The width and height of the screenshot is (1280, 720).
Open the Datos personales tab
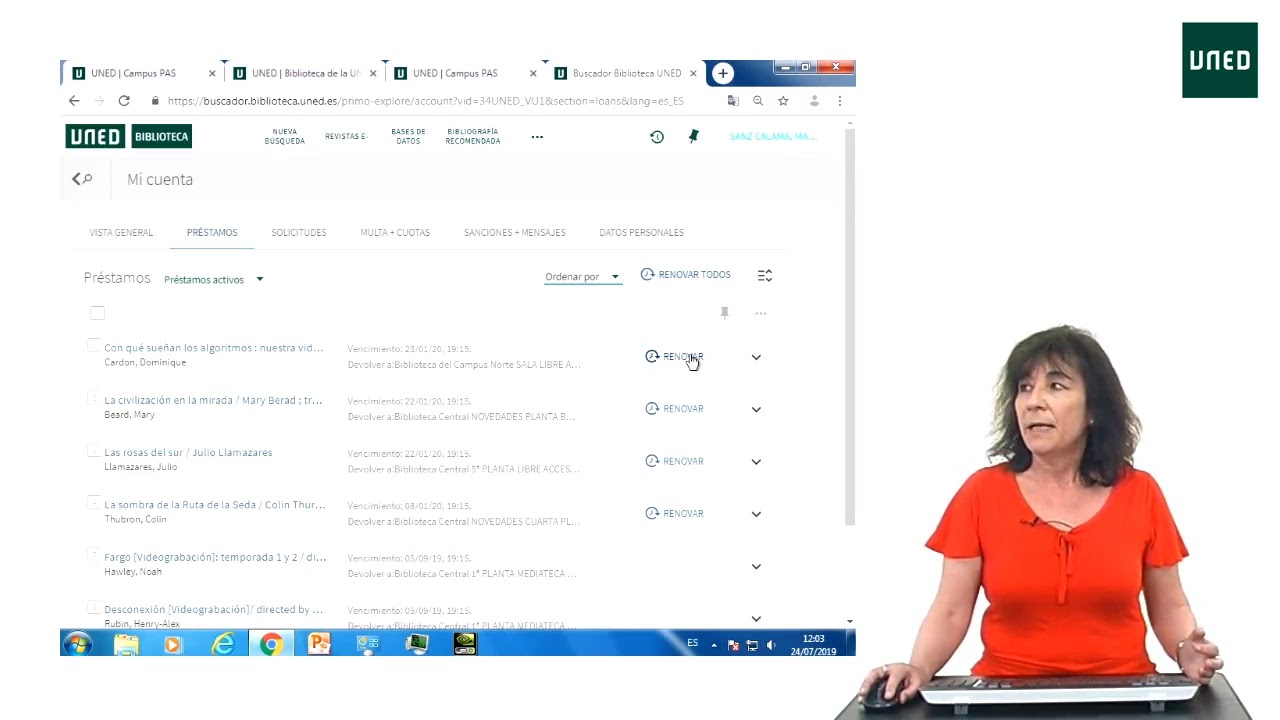(641, 233)
